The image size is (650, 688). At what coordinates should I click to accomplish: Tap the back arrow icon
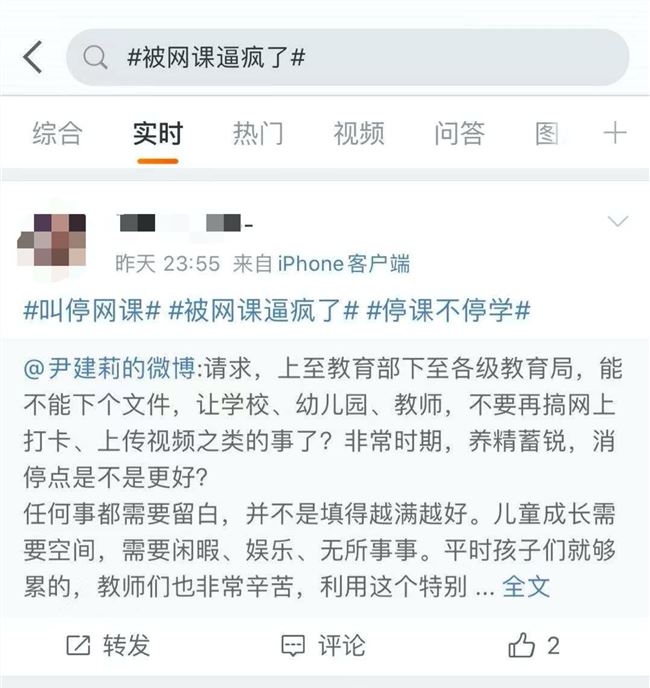33,57
